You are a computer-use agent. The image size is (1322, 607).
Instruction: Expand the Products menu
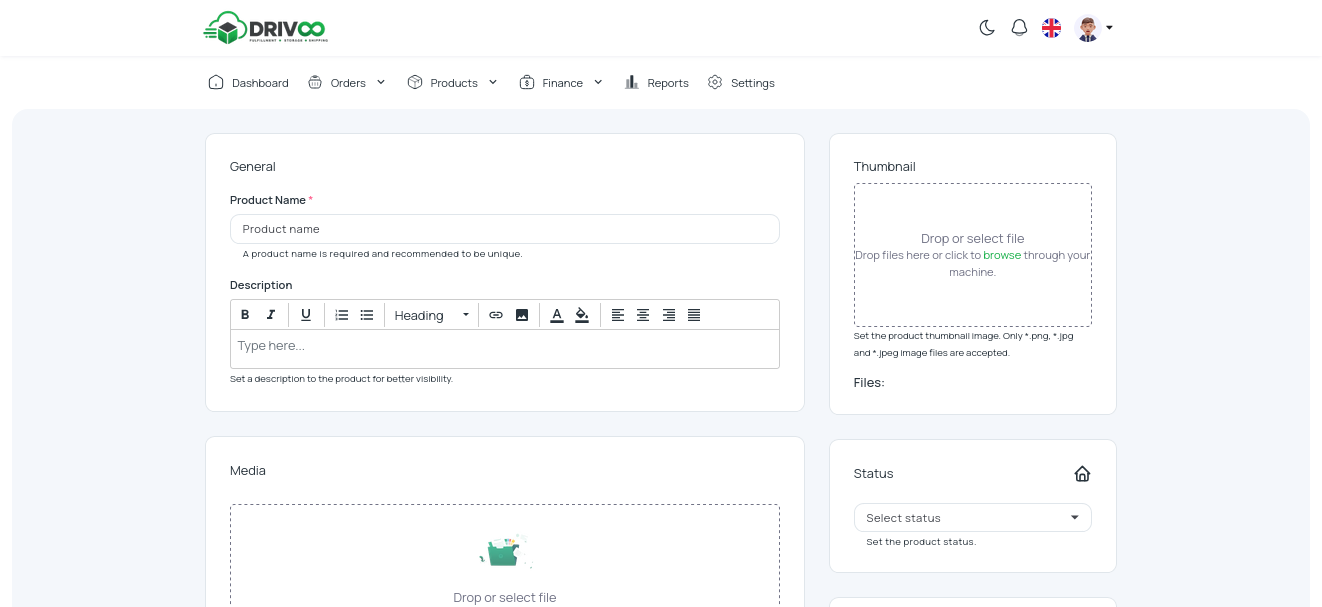pyautogui.click(x=452, y=83)
